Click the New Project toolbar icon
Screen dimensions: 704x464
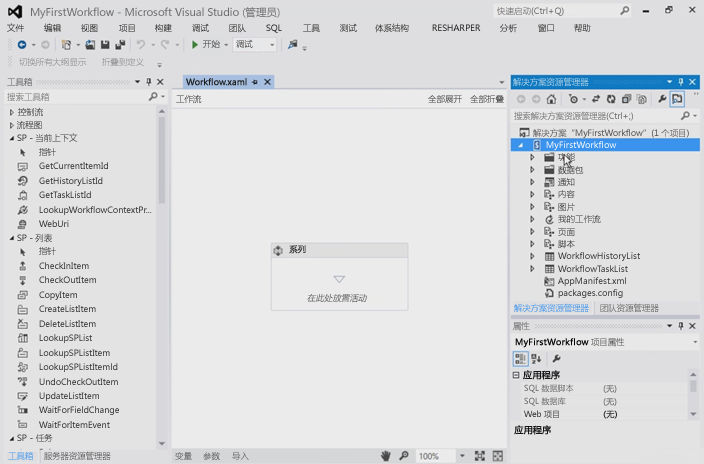click(66, 44)
